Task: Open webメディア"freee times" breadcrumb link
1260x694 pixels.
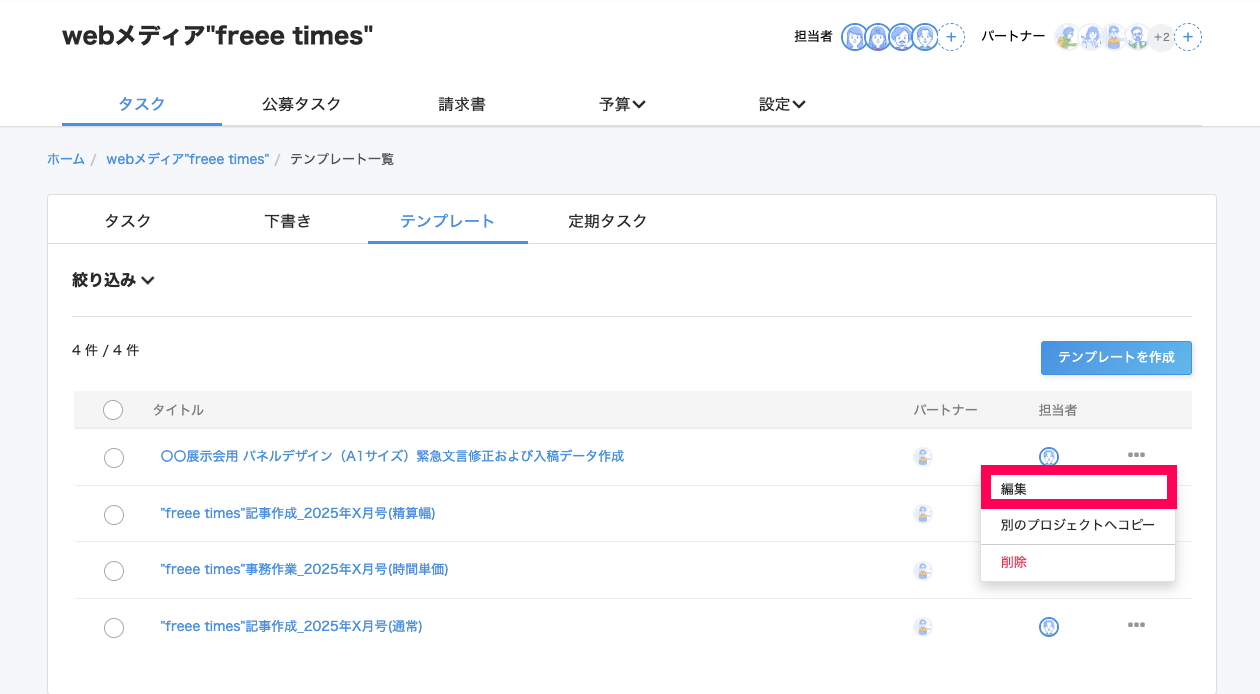Action: click(188, 159)
